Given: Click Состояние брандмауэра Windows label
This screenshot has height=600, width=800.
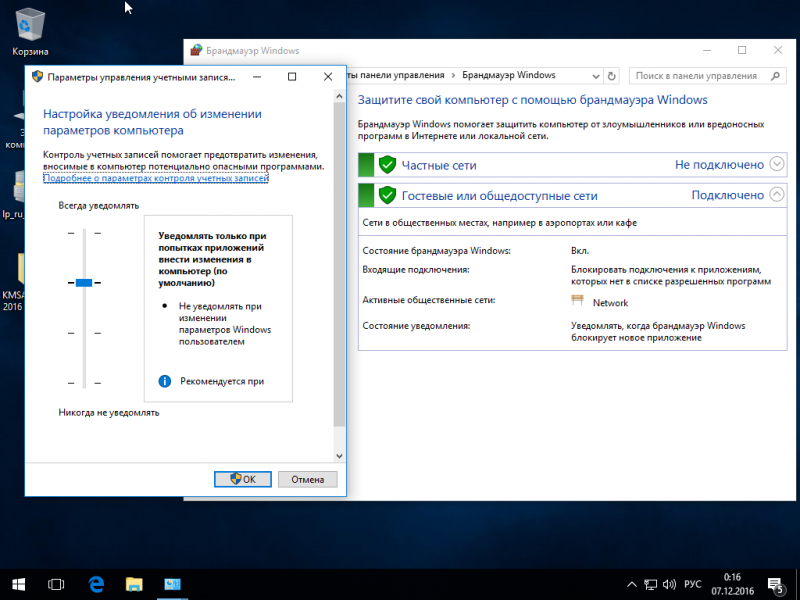Looking at the screenshot, I should 436,251.
